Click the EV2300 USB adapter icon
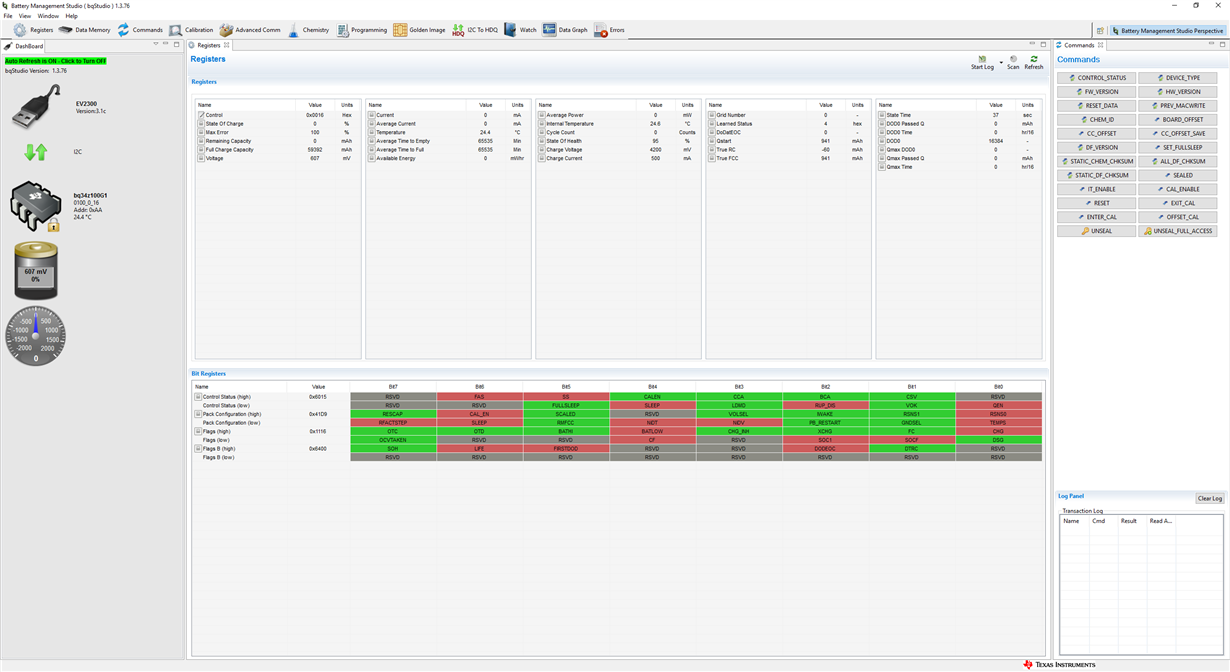Viewport: 1230px width, 672px height. [x=36, y=107]
